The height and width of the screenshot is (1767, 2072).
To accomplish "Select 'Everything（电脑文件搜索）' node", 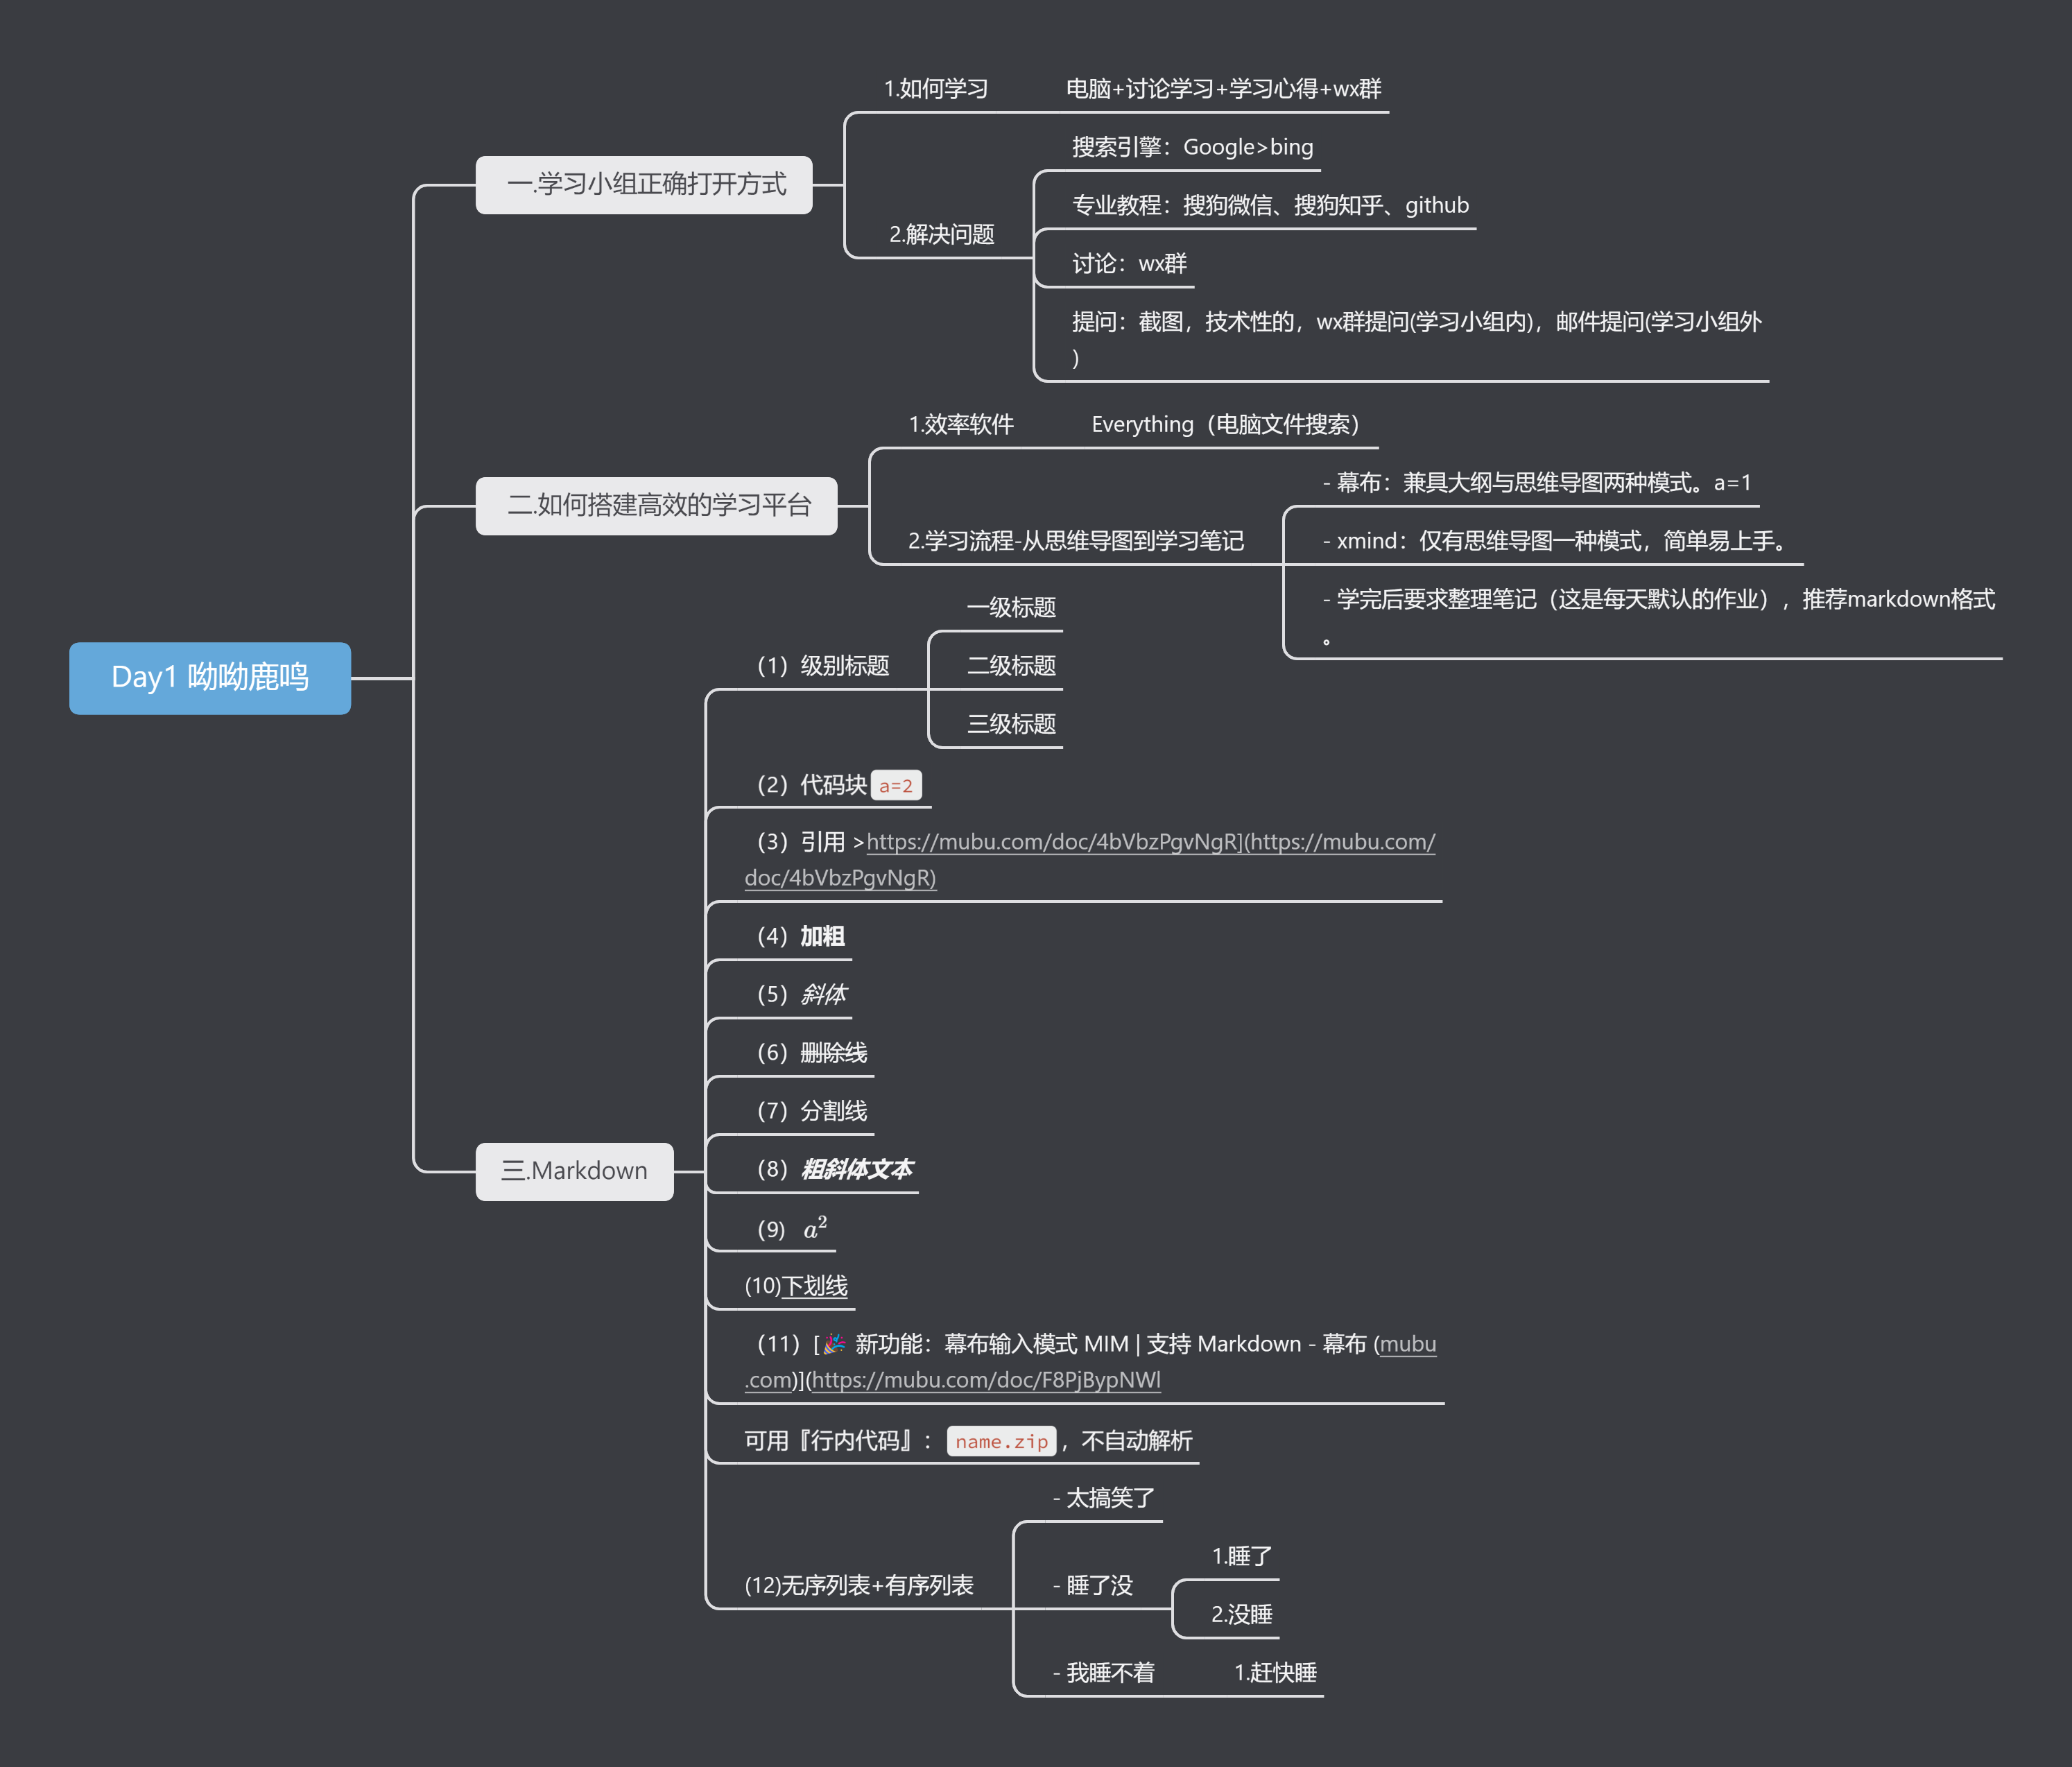I will [x=1225, y=424].
